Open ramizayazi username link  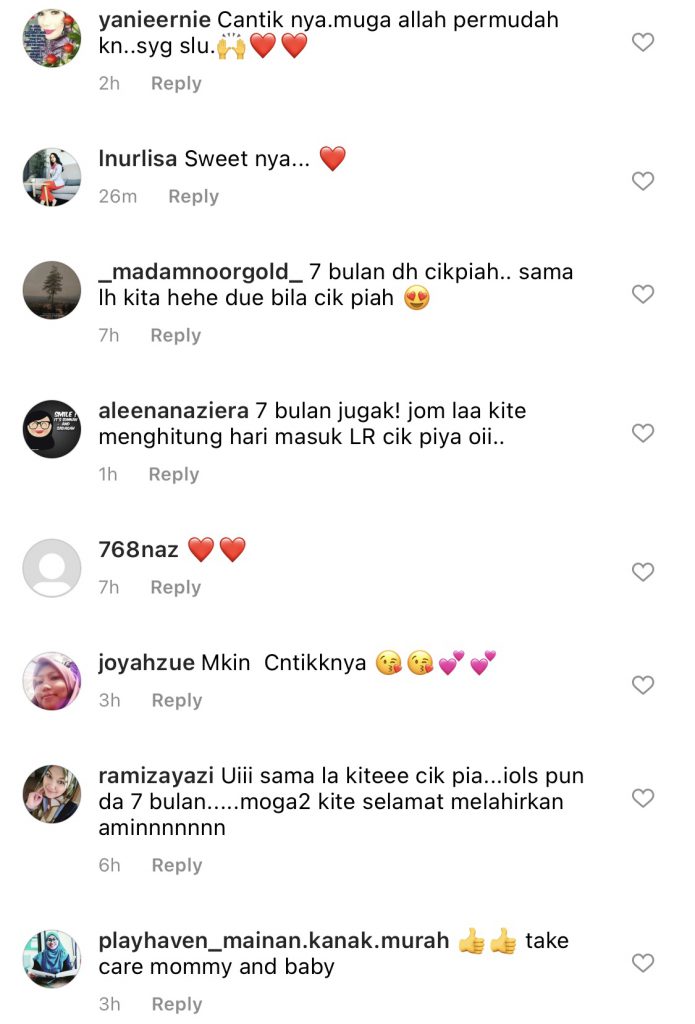click(156, 776)
